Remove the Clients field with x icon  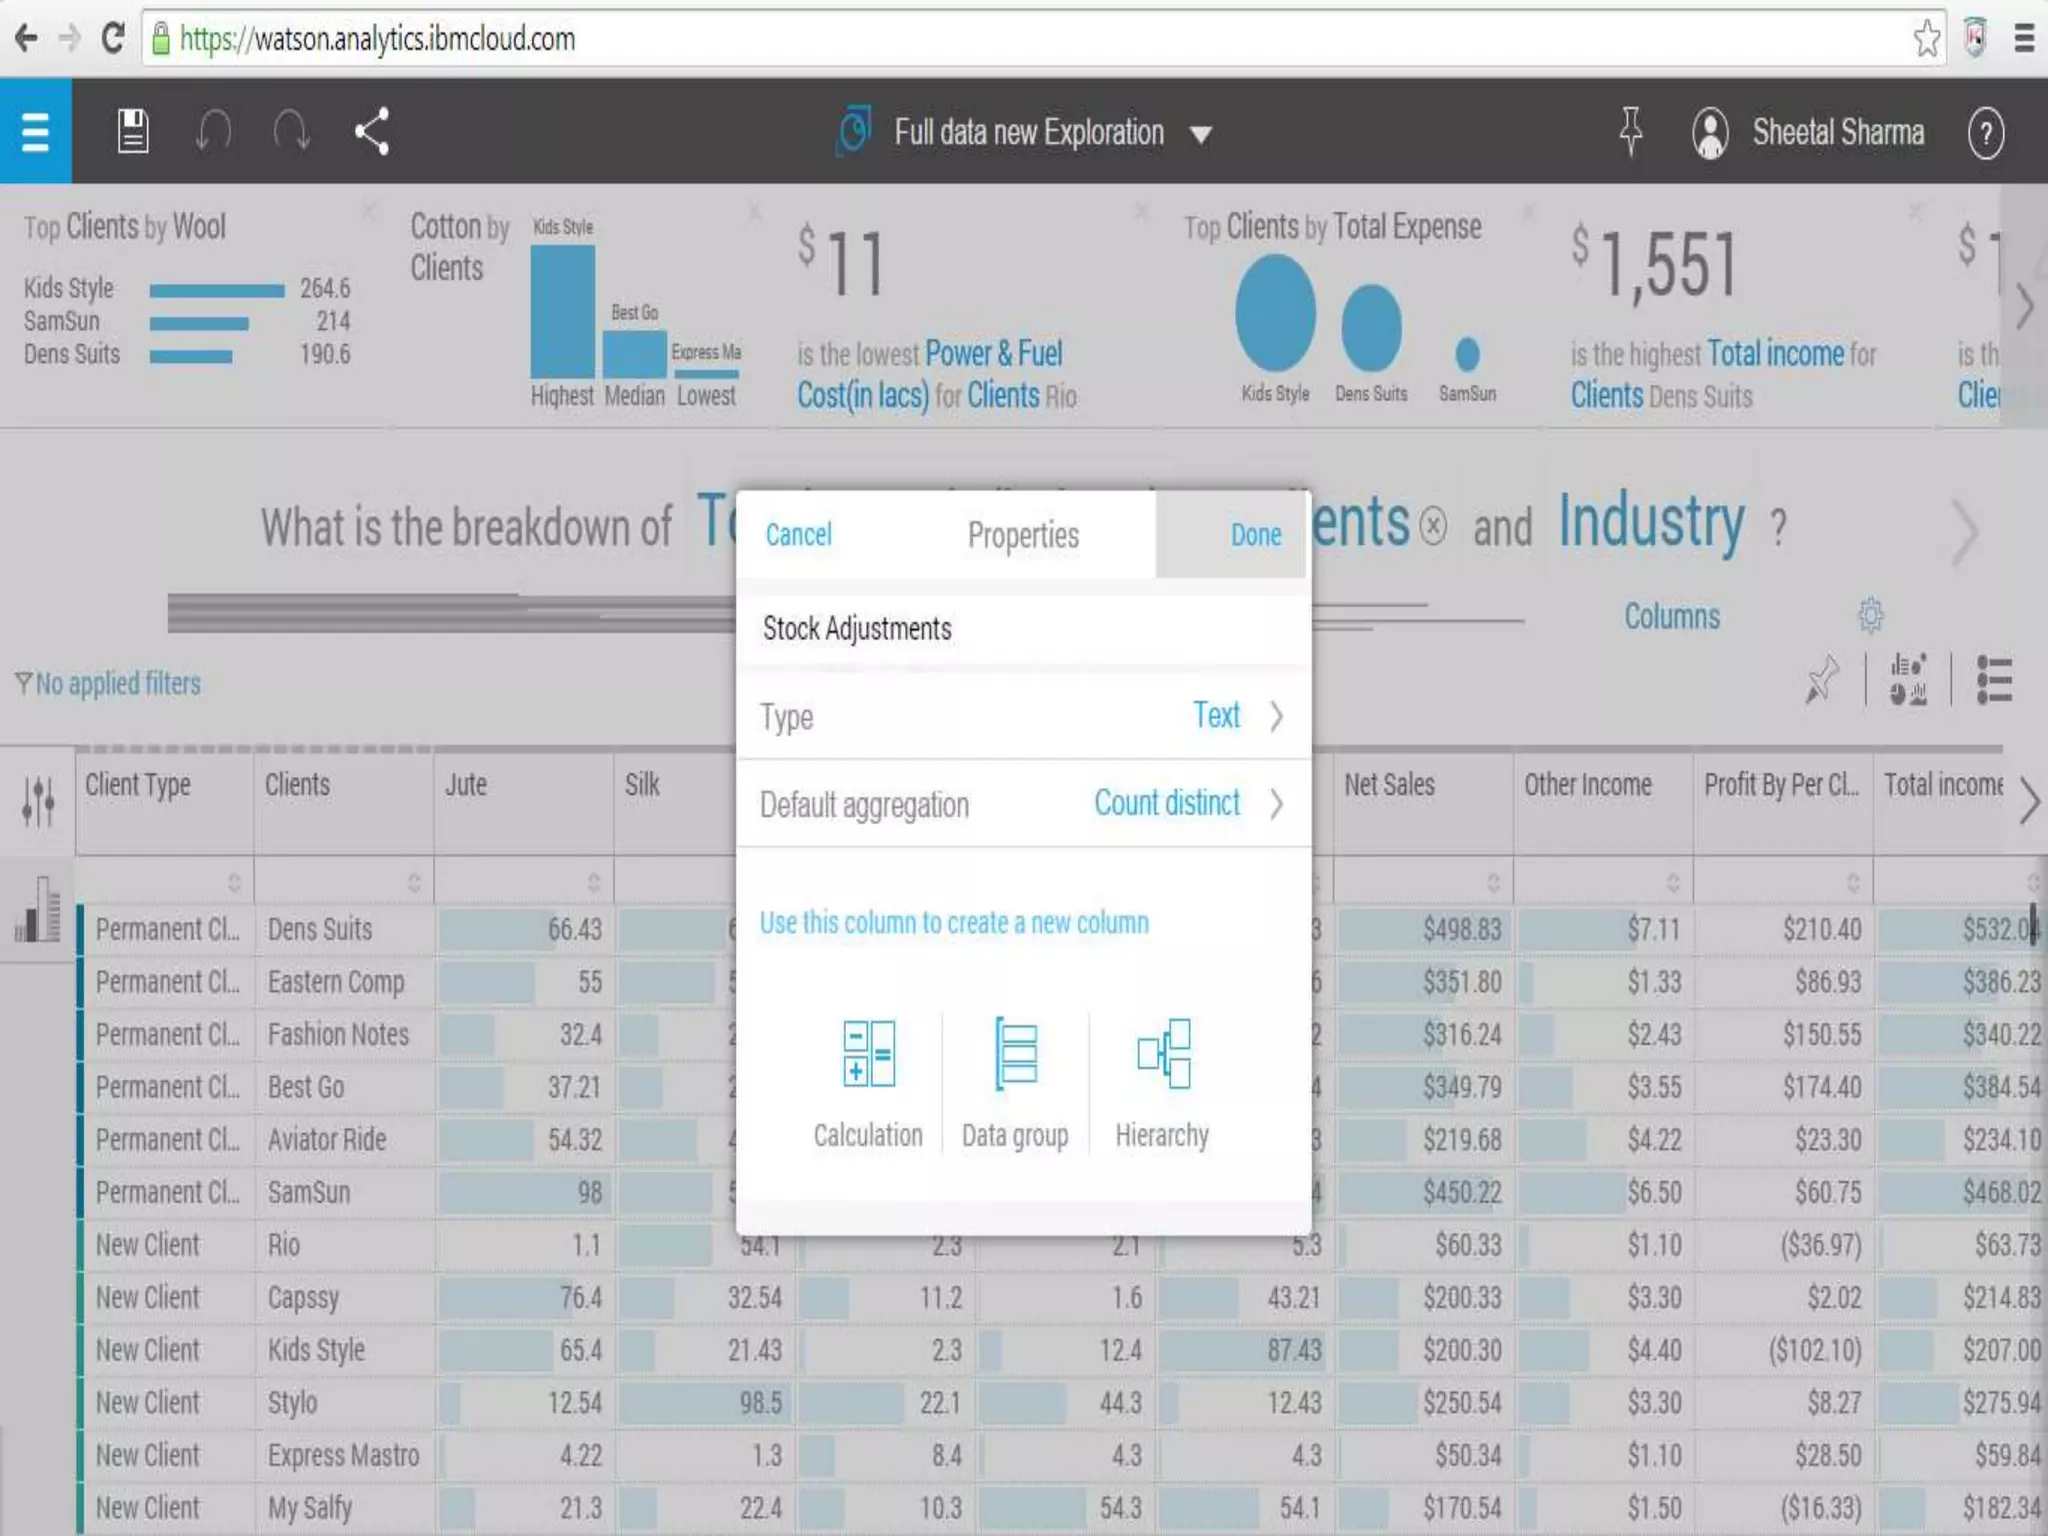(x=1433, y=525)
